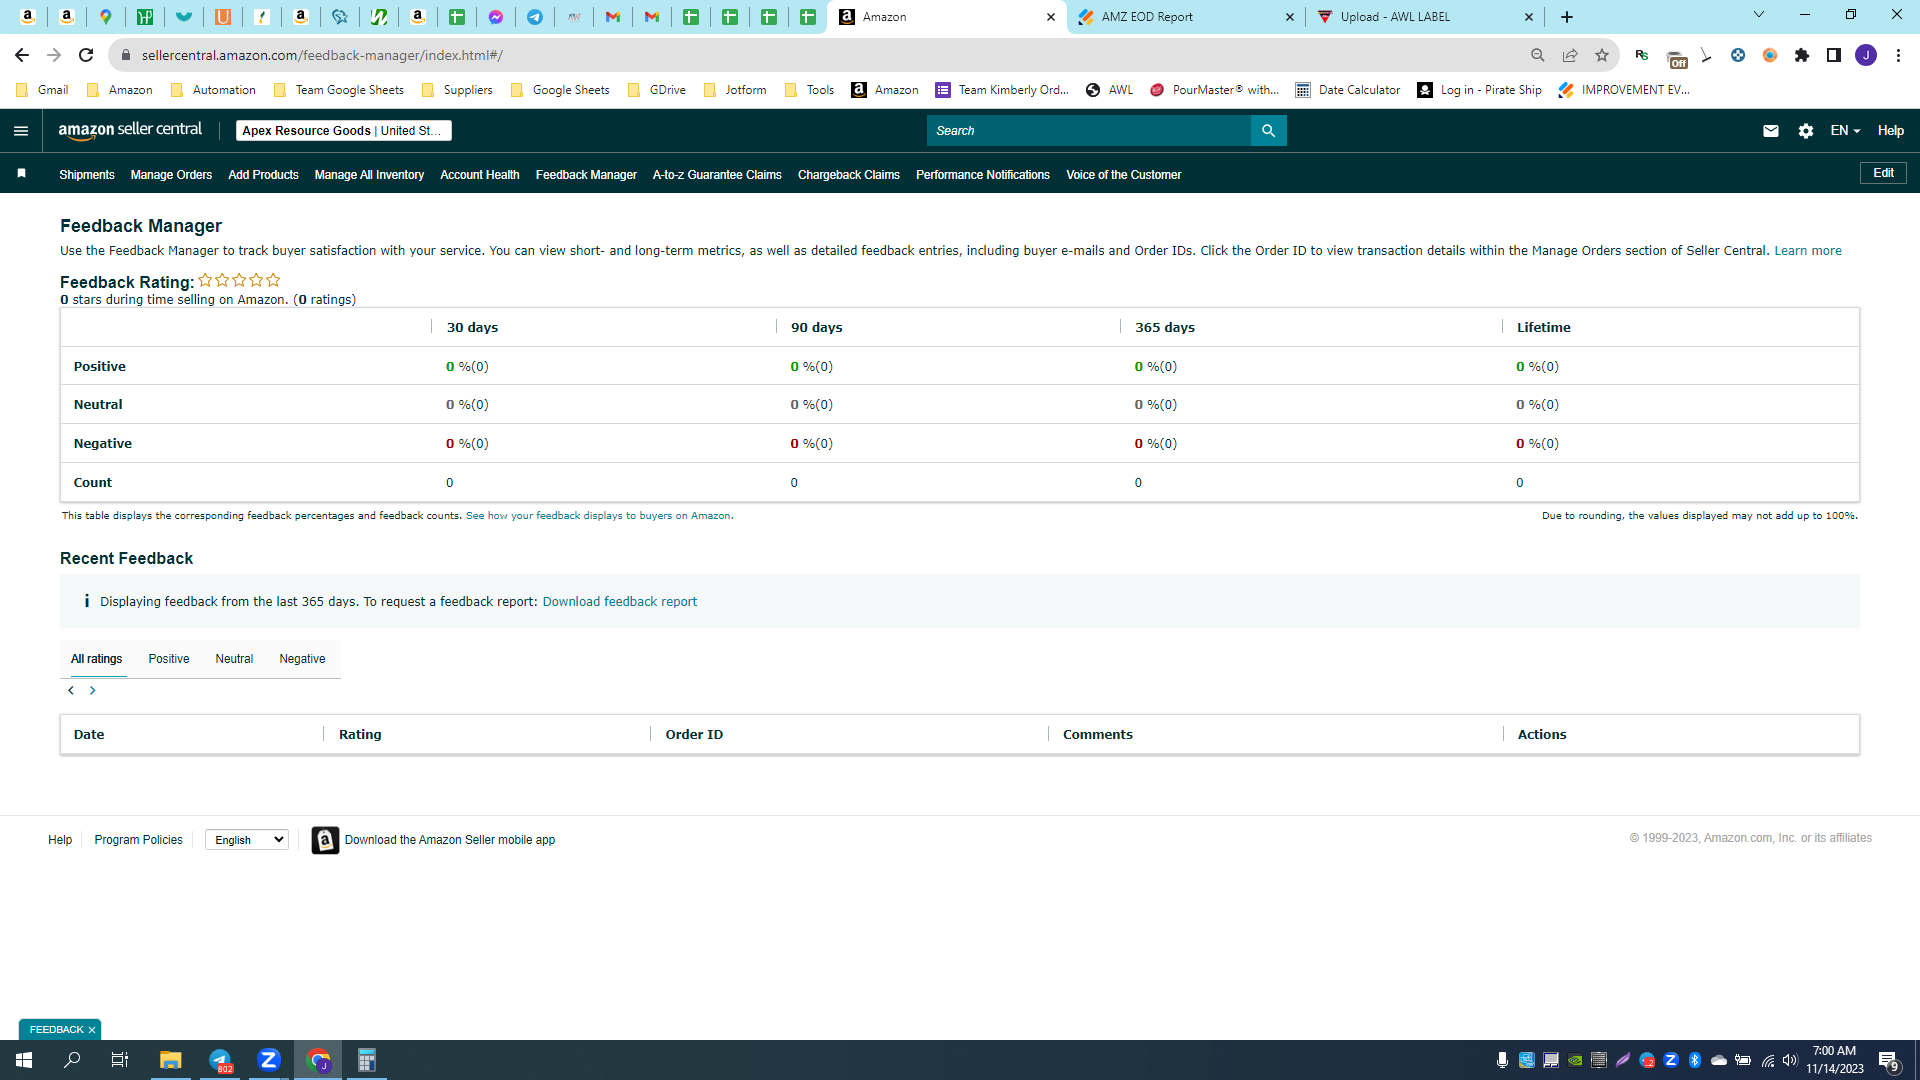
Task: Click inside the Seller Central search field
Action: [1089, 131]
